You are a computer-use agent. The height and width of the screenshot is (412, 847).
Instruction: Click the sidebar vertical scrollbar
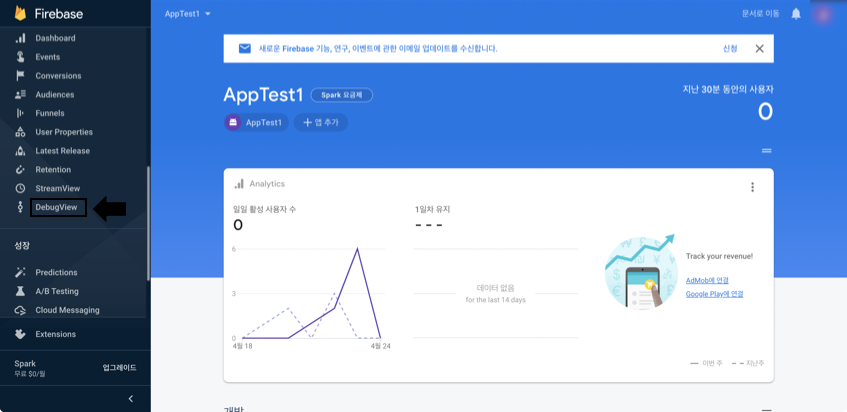pyautogui.click(x=149, y=223)
